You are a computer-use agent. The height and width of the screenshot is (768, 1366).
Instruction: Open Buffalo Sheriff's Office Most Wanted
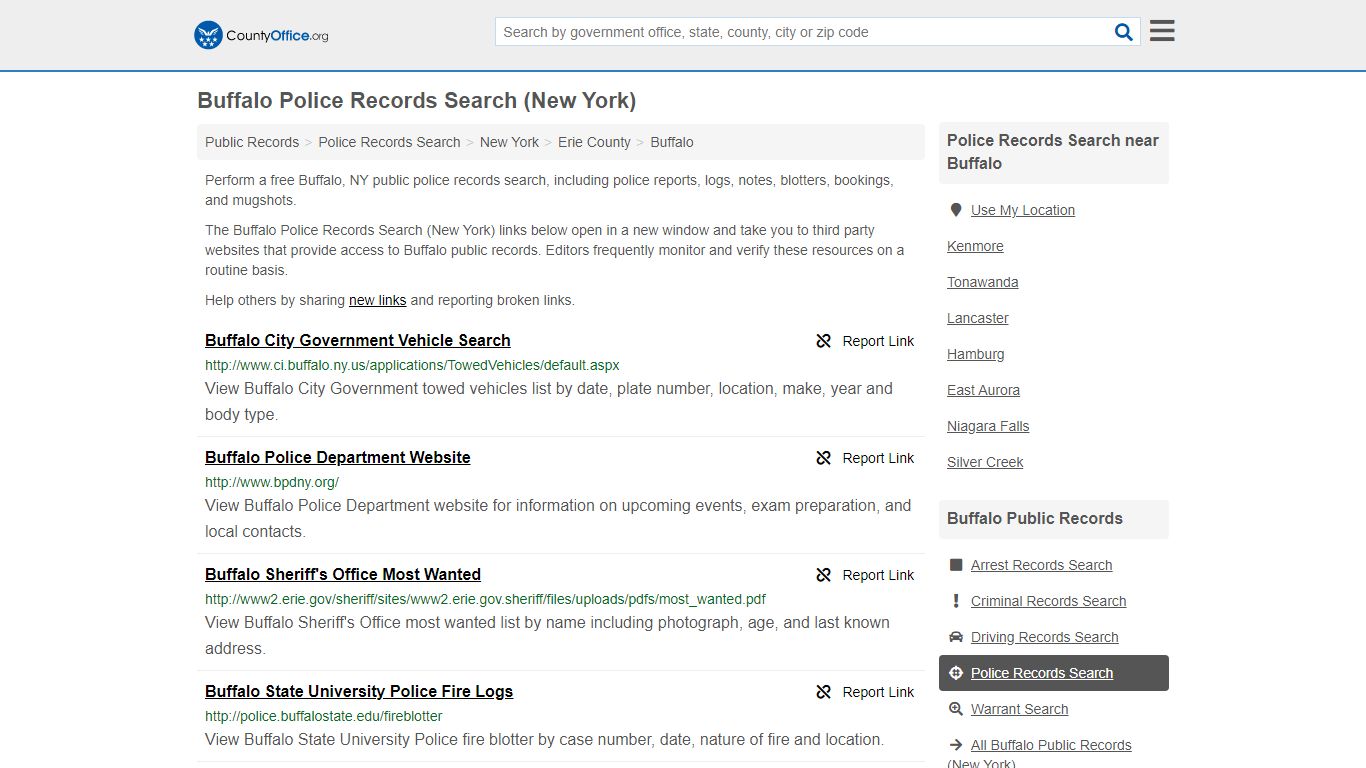pyautogui.click(x=343, y=574)
